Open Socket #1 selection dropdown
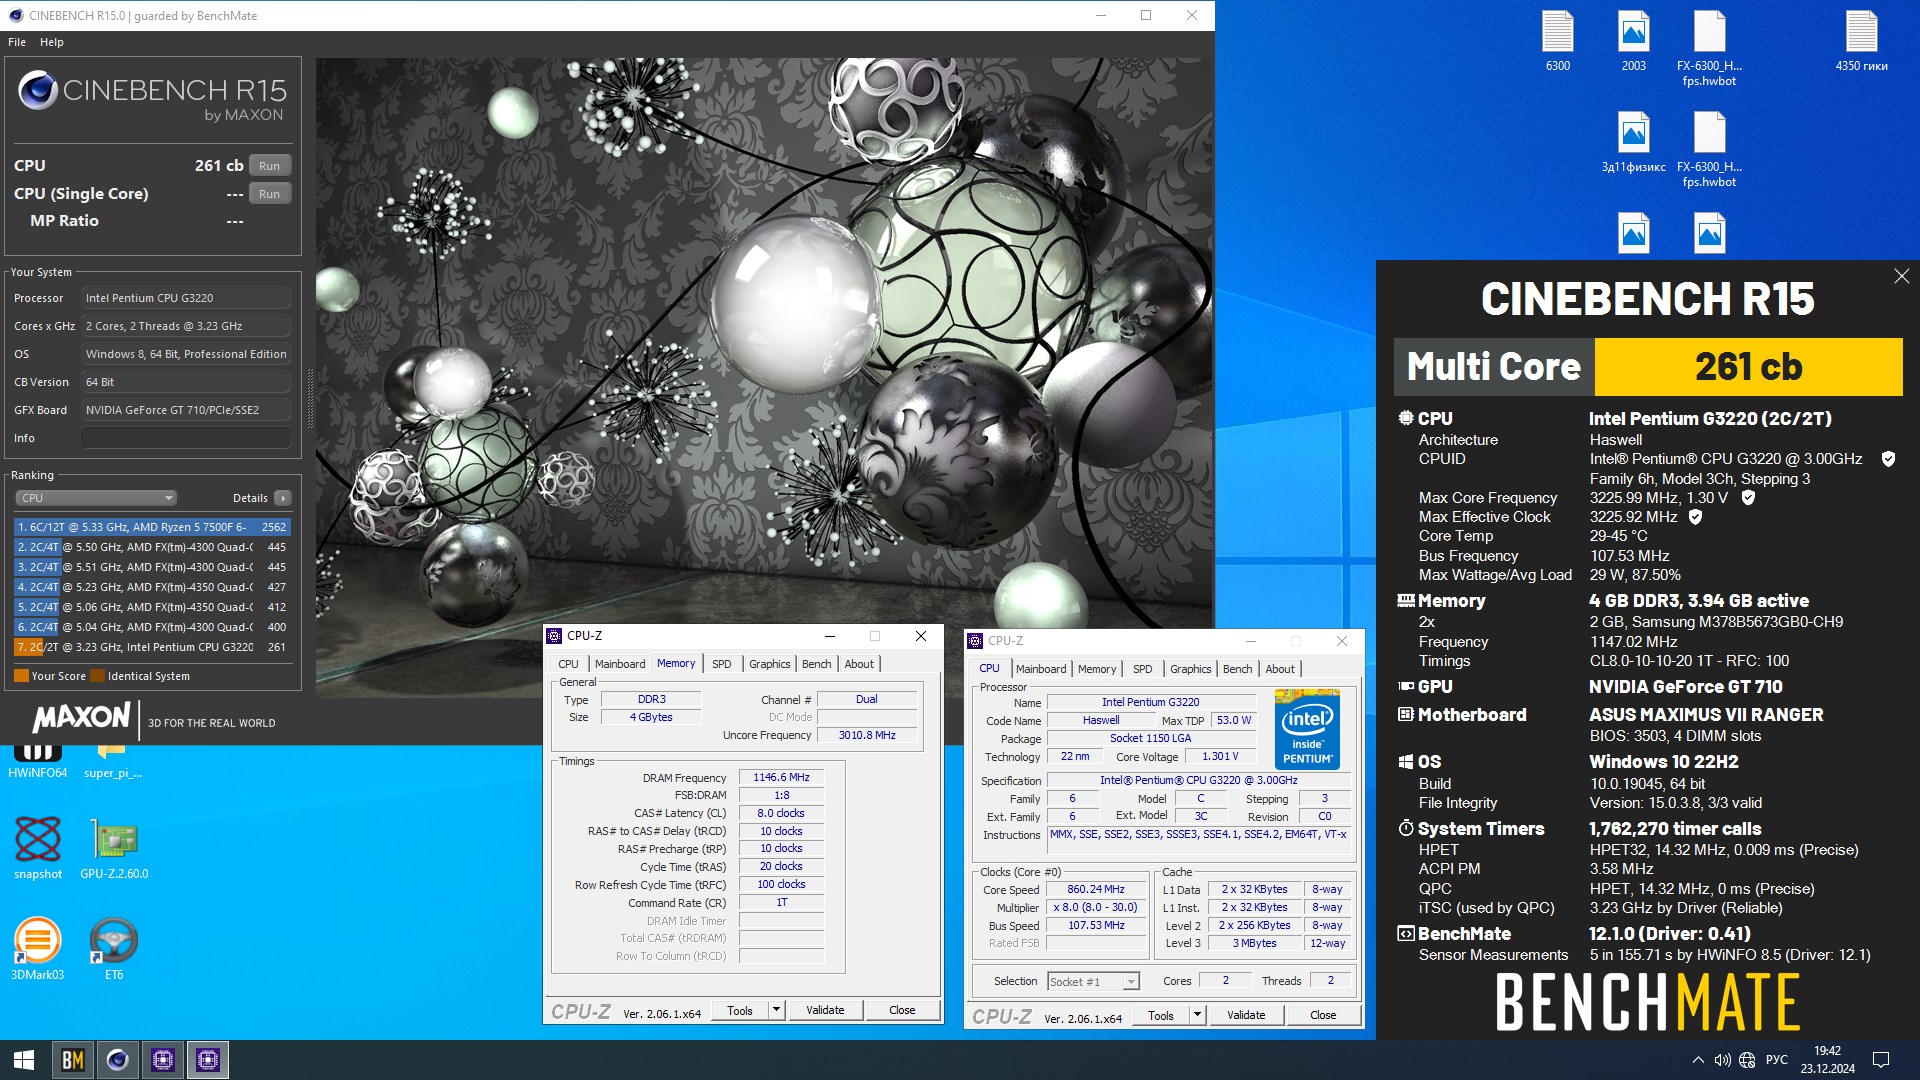 1093,982
